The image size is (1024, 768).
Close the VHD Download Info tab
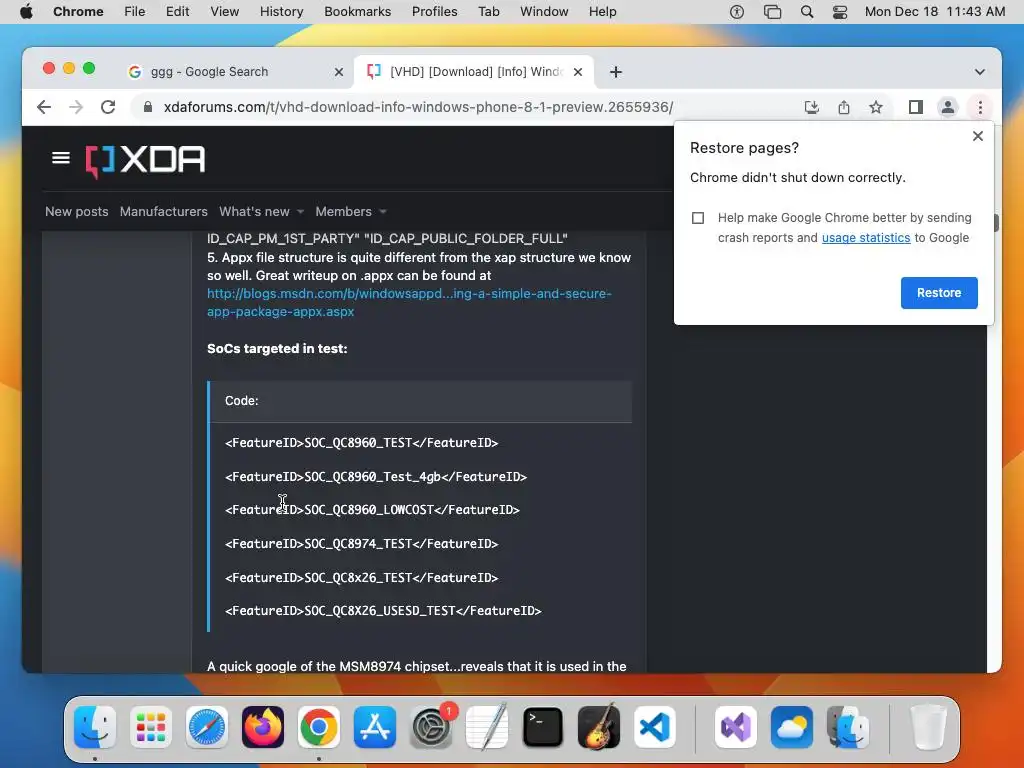[578, 72]
